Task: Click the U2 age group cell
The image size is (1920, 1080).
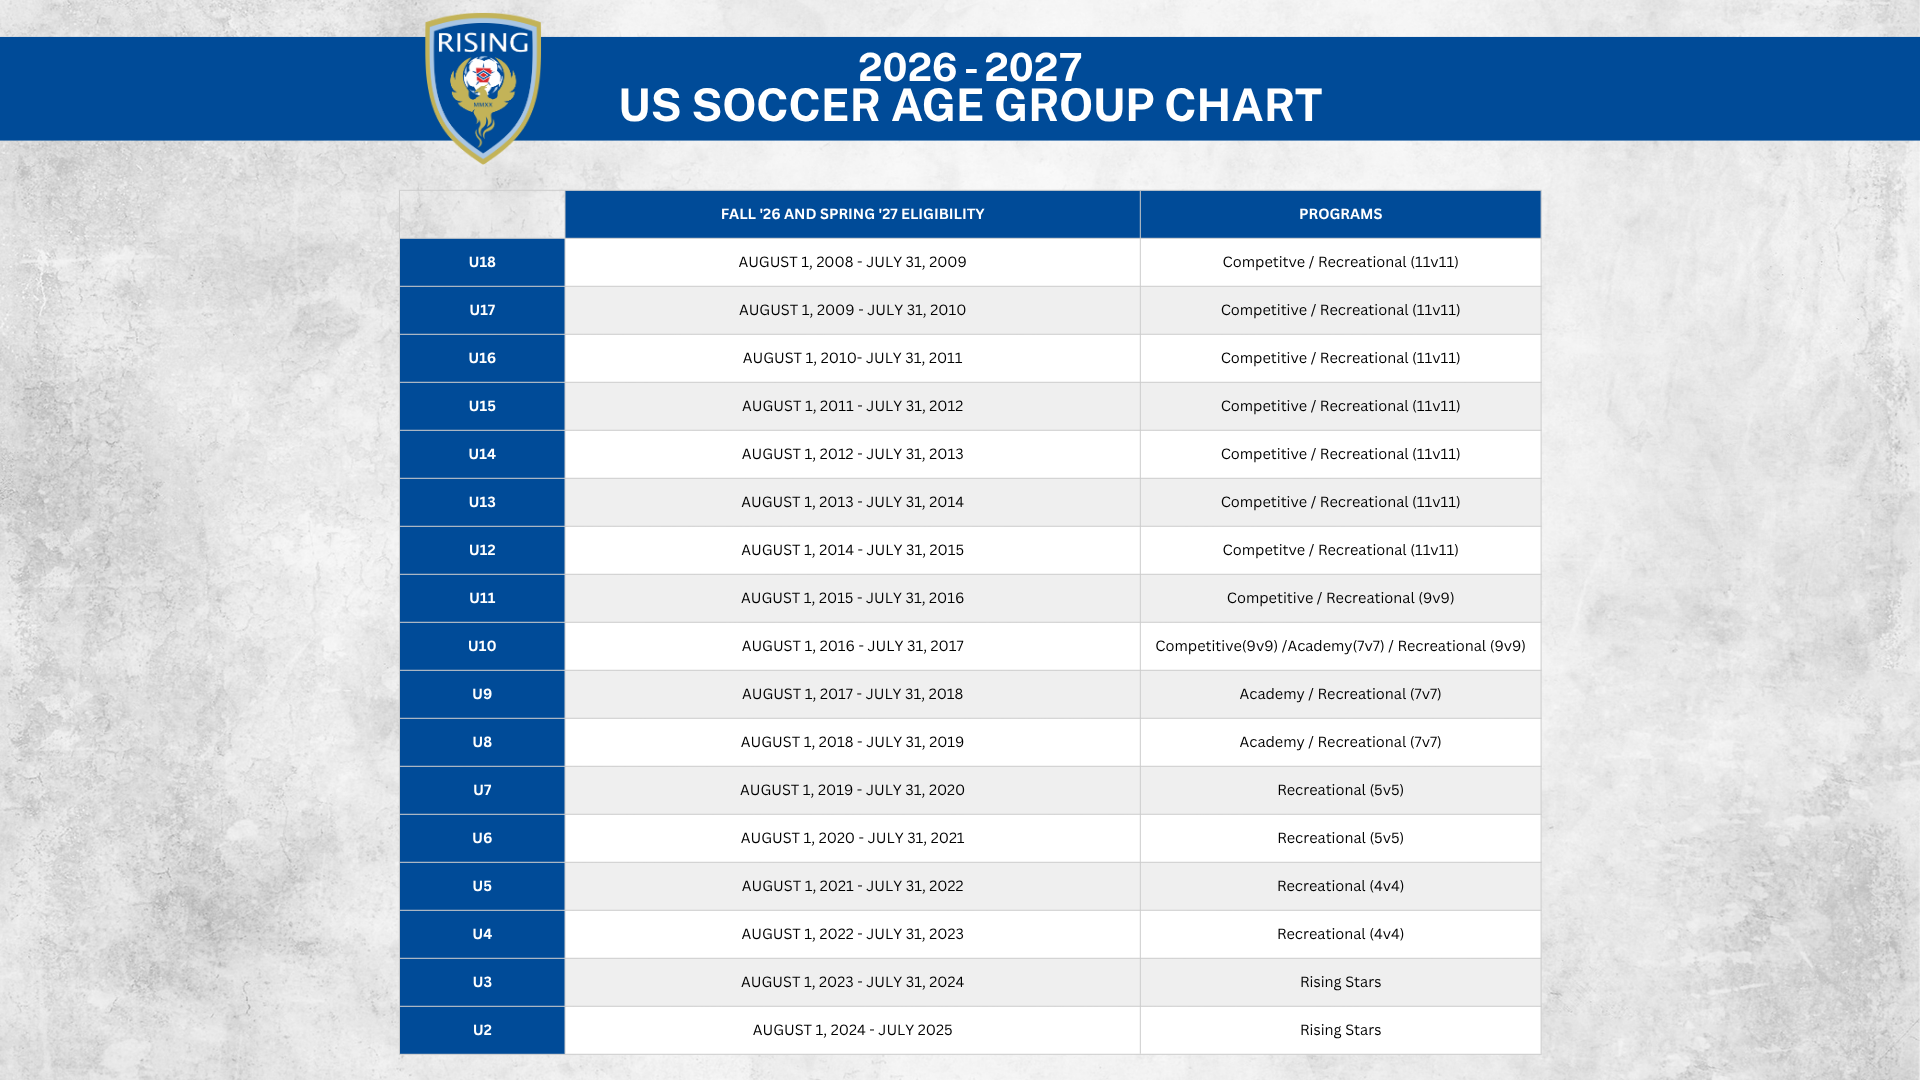Action: 482,1030
